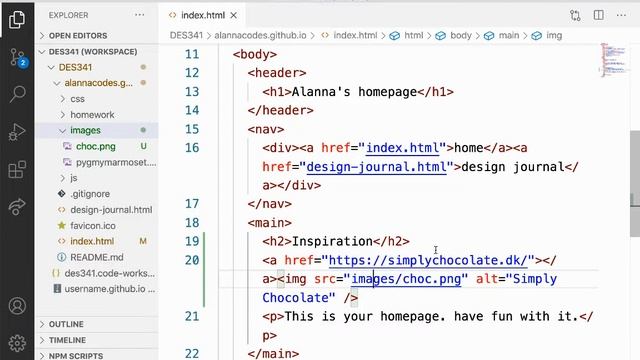Screen dimensions: 640x360
Task: Open des341.code-works... workspace file
Action: [97, 273]
